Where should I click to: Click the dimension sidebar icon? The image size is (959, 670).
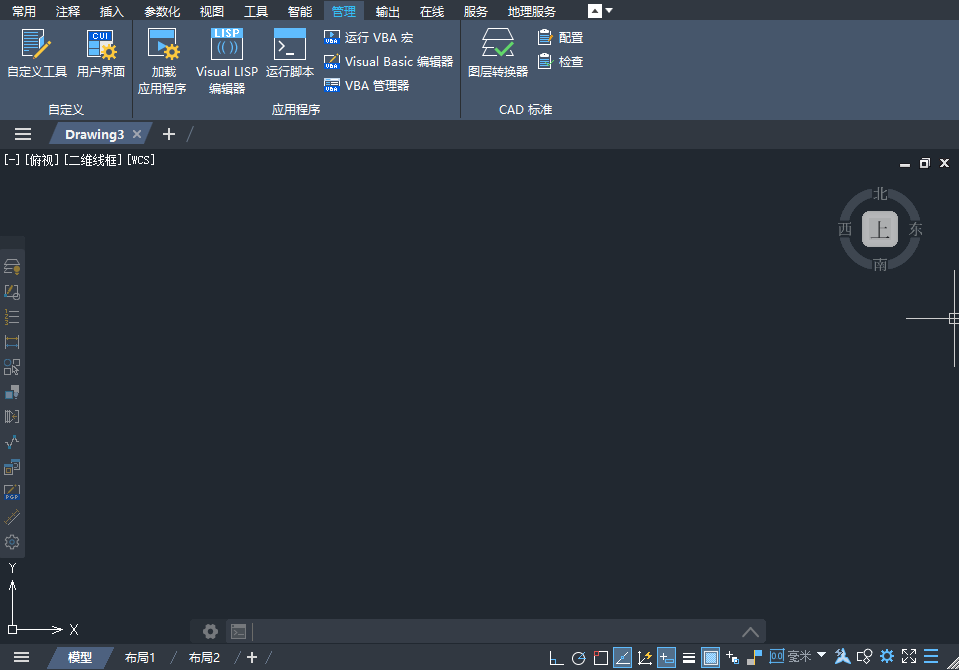tap(12, 342)
